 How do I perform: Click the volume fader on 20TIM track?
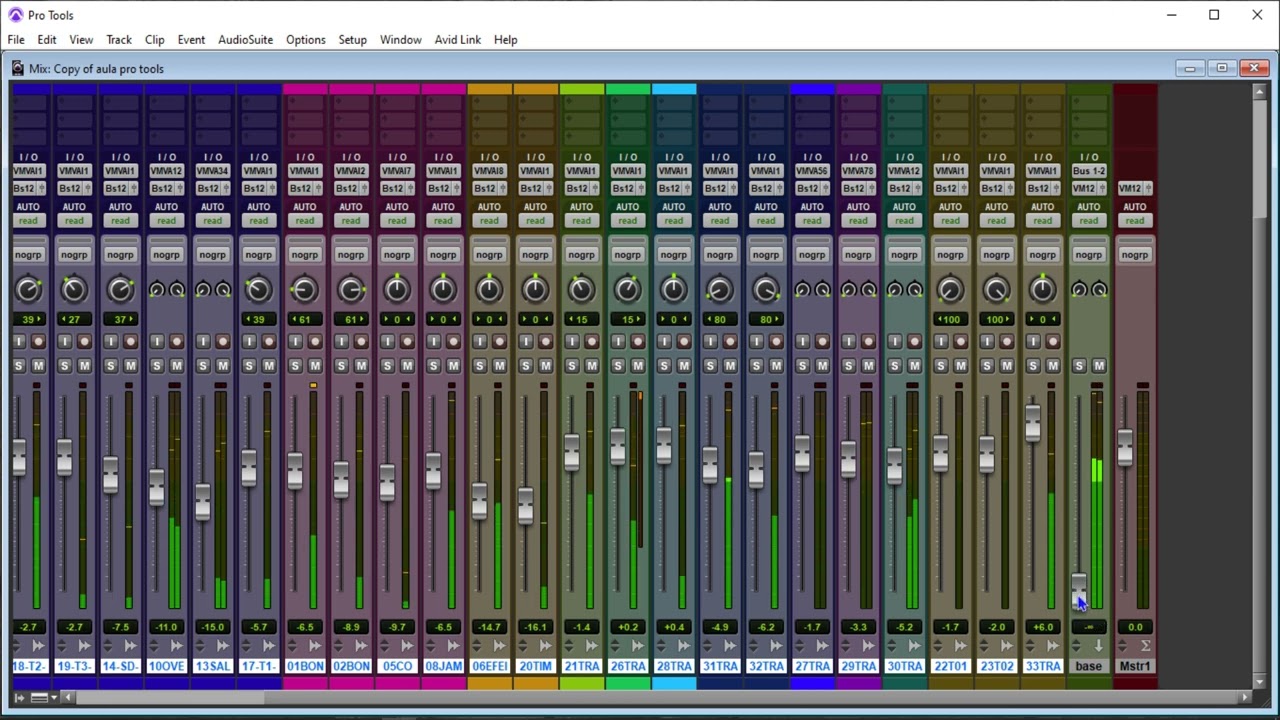pyautogui.click(x=525, y=505)
